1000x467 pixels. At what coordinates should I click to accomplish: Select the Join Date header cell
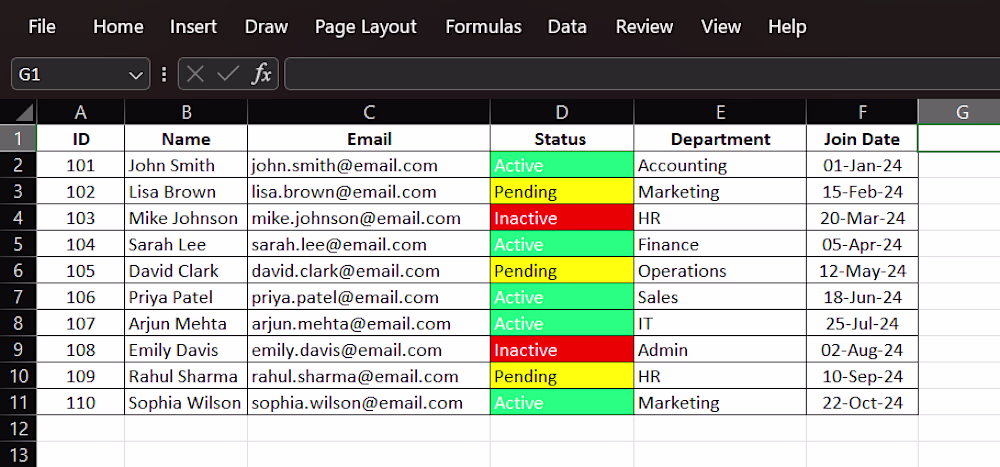tap(862, 138)
